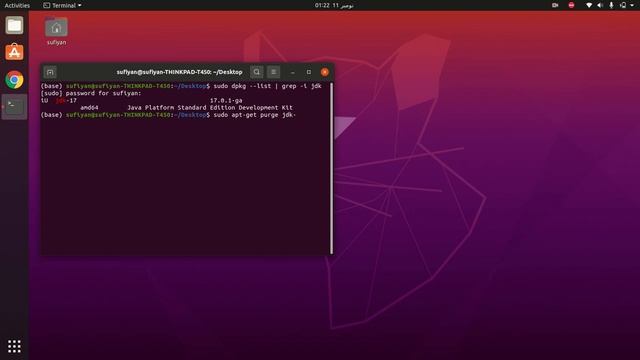This screenshot has width=640, height=360.
Task: Open terminal hamburger menu
Action: point(273,72)
